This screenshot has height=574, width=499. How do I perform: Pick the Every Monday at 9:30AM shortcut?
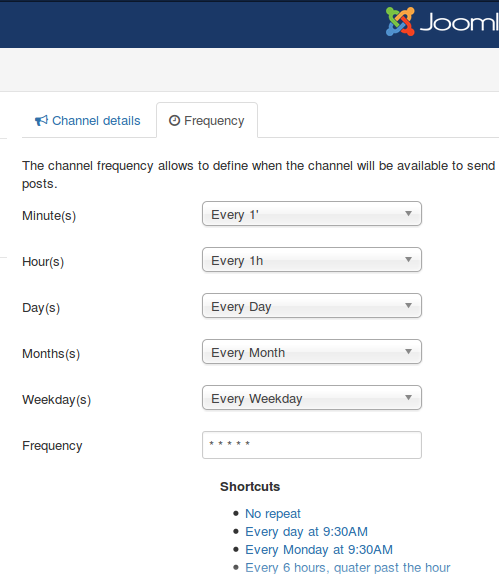[x=319, y=549]
